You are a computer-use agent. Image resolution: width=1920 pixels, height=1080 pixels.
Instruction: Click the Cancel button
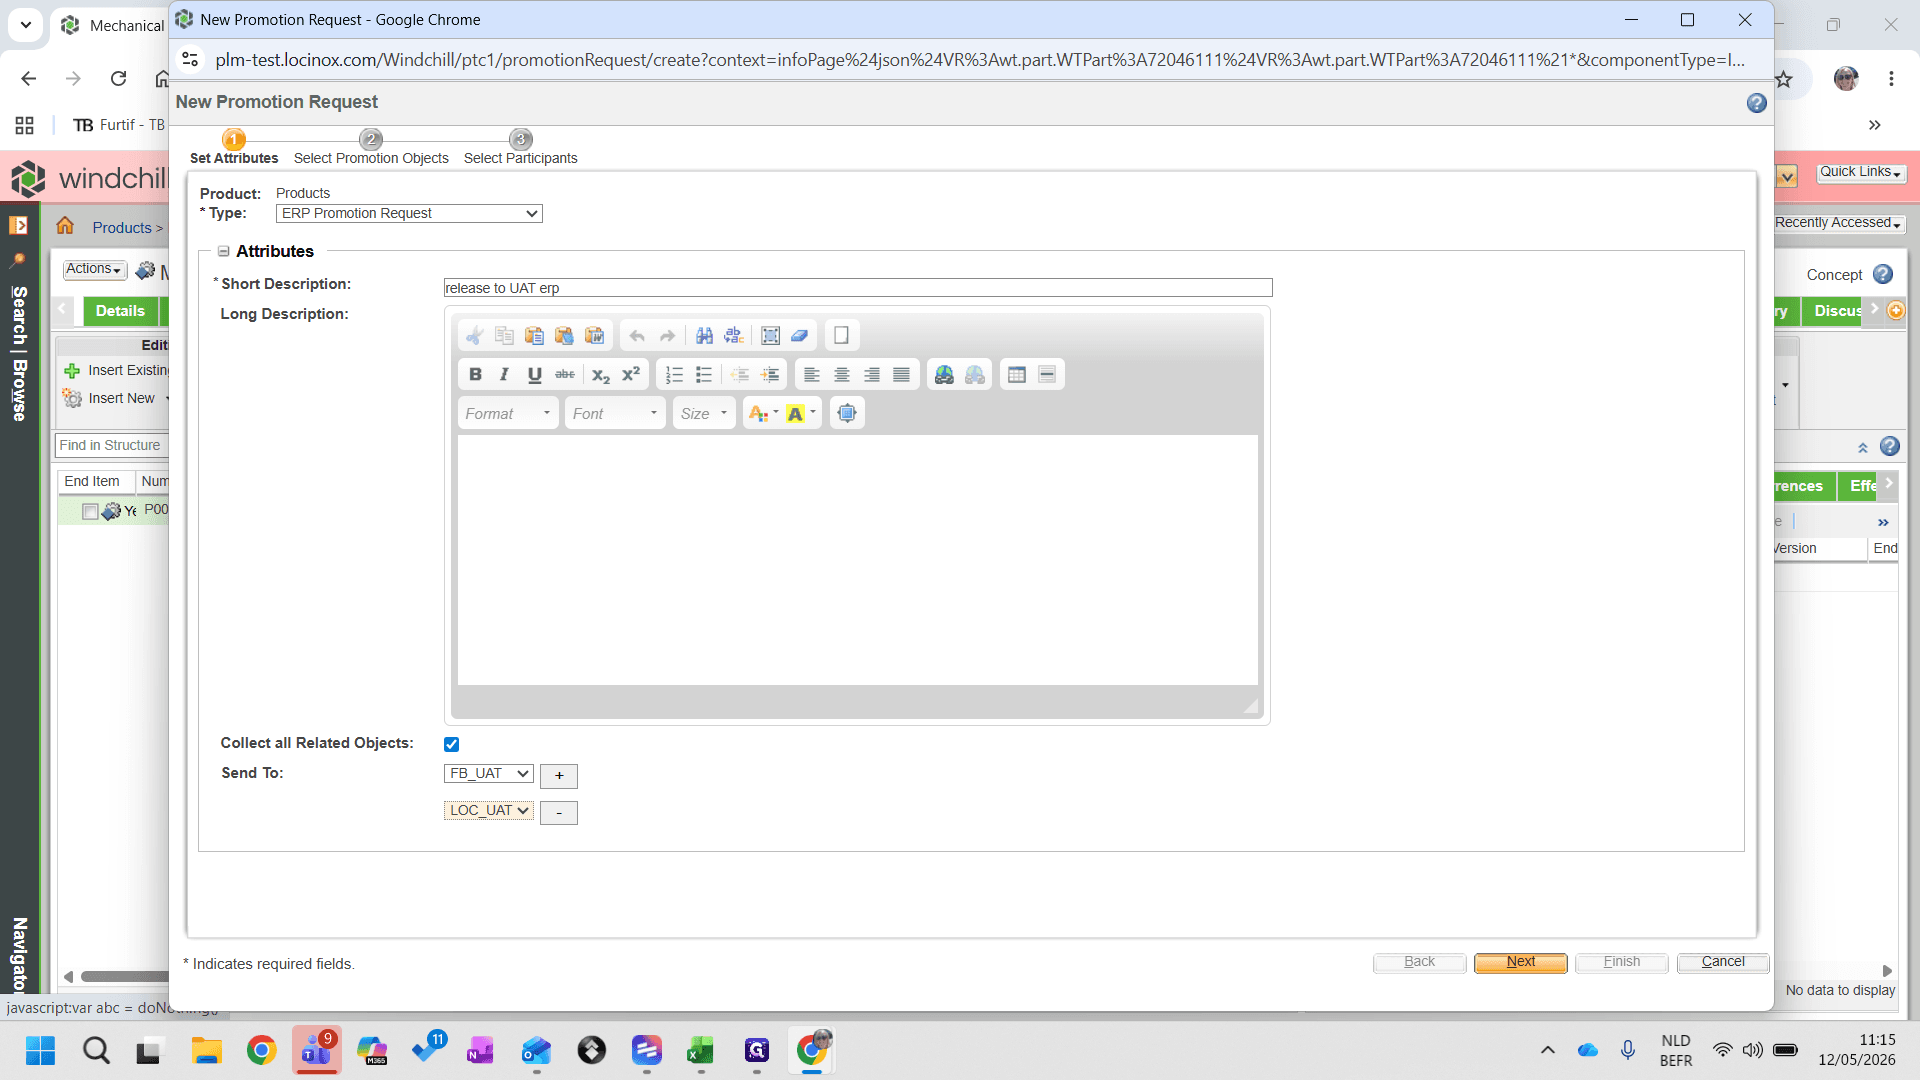point(1723,962)
